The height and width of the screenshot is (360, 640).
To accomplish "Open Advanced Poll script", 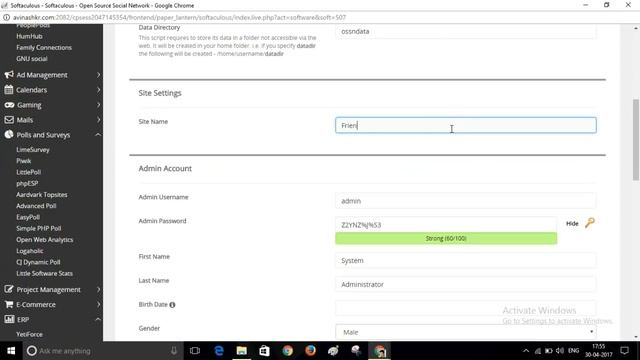I will click(x=36, y=206).
